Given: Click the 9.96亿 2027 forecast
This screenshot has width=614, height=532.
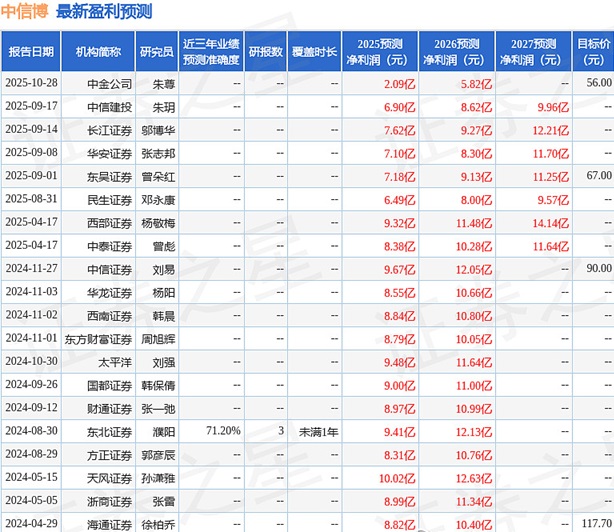Looking at the screenshot, I should tap(553, 107).
